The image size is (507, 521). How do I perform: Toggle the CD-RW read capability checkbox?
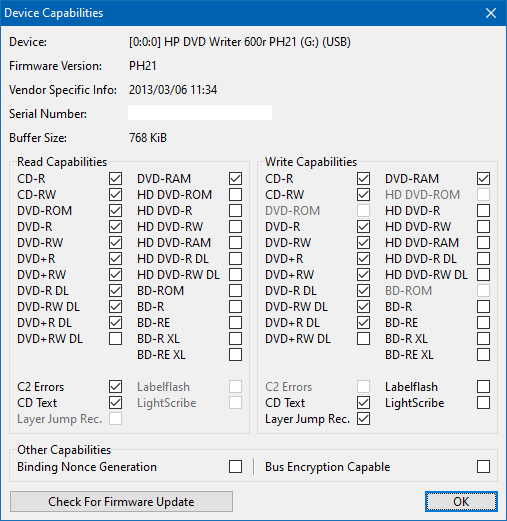[x=115, y=194]
